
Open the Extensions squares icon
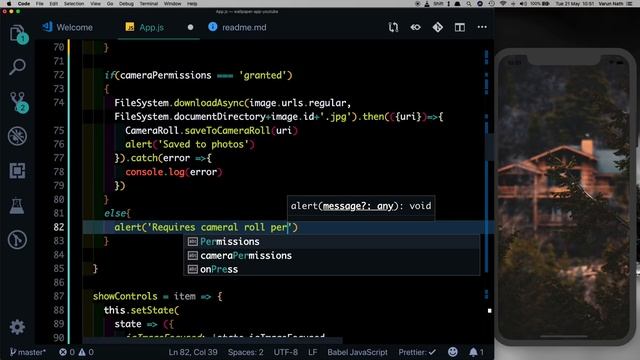(18, 171)
